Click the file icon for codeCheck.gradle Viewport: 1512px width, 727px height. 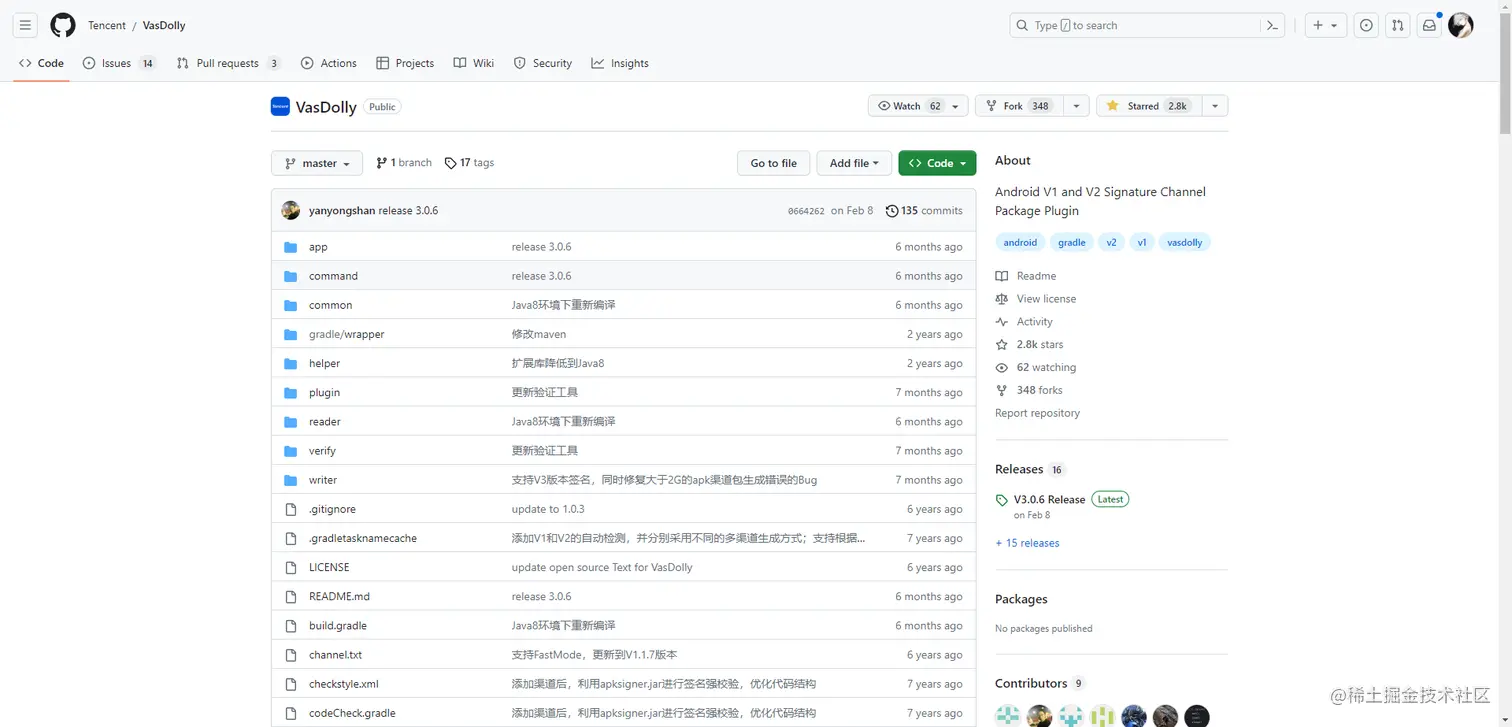(291, 713)
